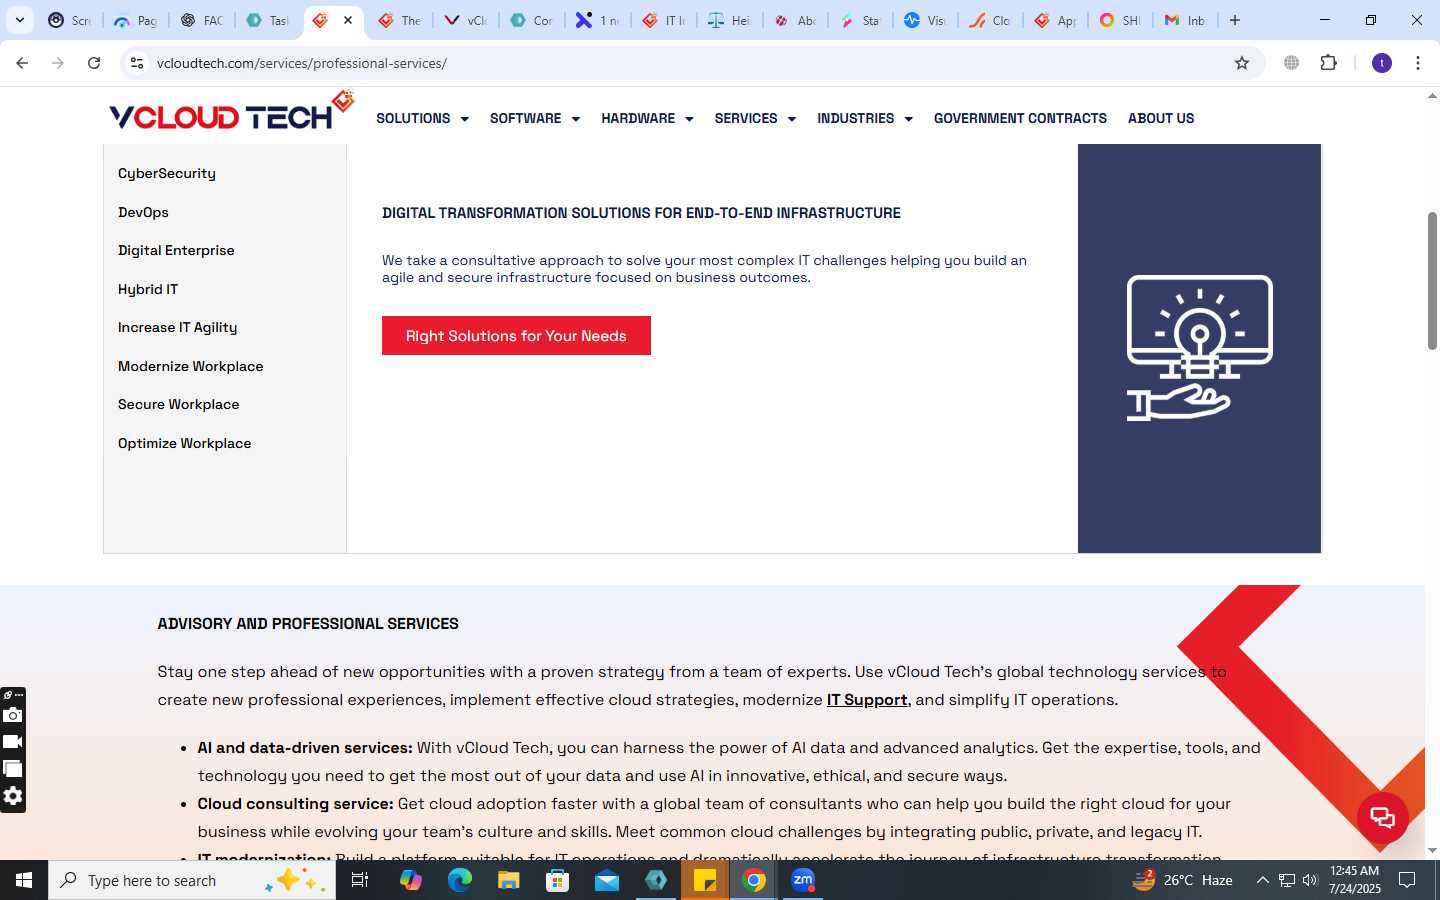The width and height of the screenshot is (1440, 900).
Task: Open the weather widget showing 26°C Haze
Action: pyautogui.click(x=1183, y=880)
